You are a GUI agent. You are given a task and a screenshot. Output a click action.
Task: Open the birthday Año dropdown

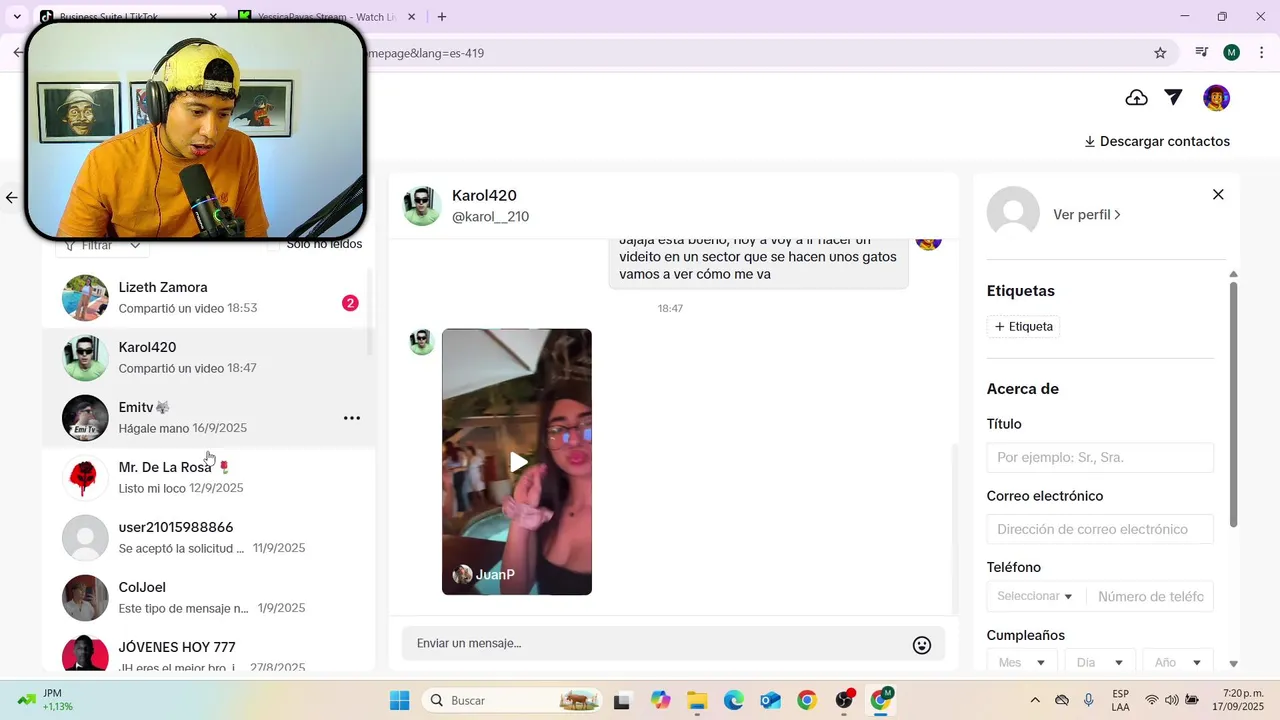point(1178,662)
